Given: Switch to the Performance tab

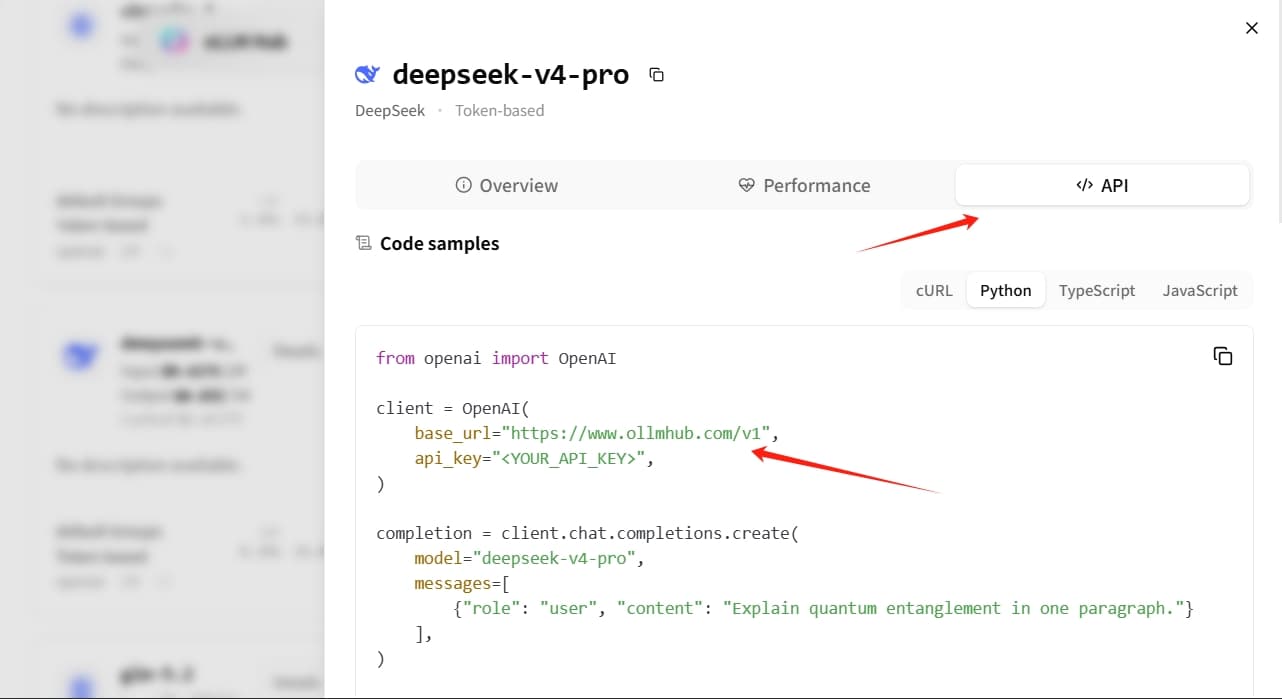Looking at the screenshot, I should click(x=804, y=185).
